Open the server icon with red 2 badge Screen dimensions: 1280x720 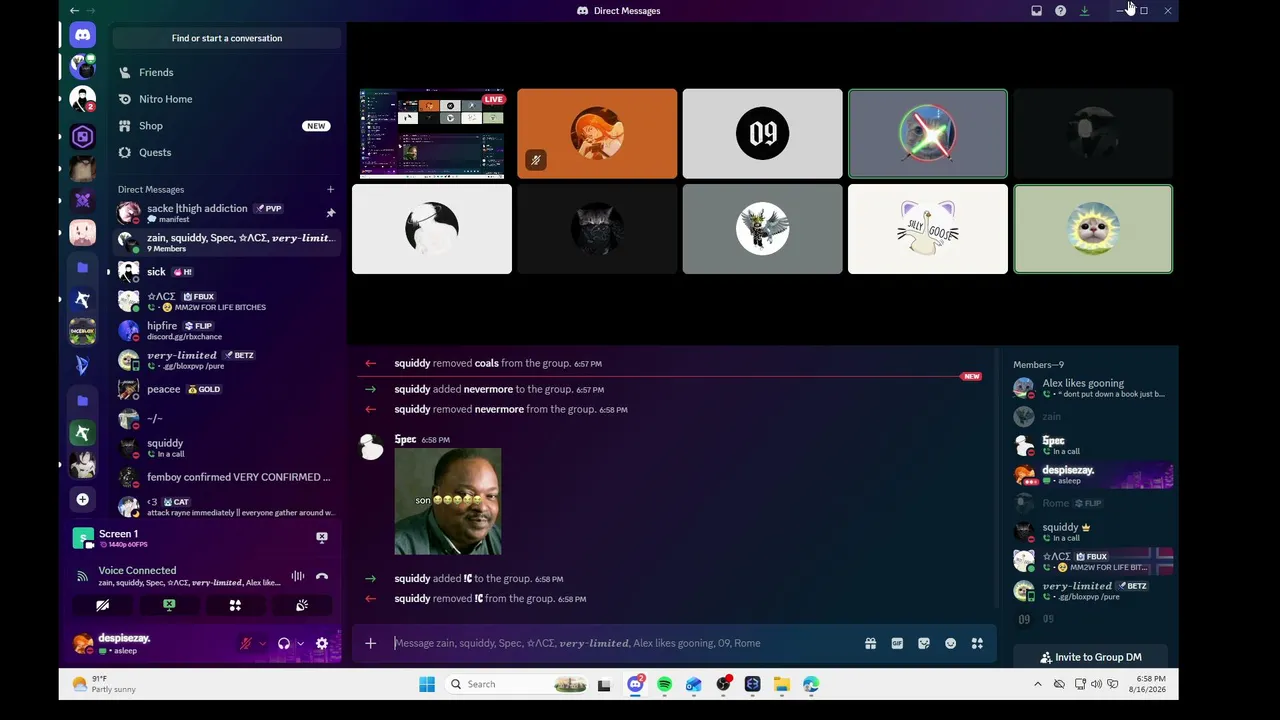tap(83, 99)
